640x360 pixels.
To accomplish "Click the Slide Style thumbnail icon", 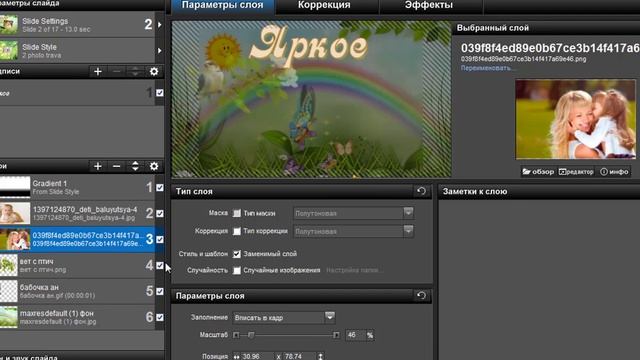I will (x=9, y=51).
